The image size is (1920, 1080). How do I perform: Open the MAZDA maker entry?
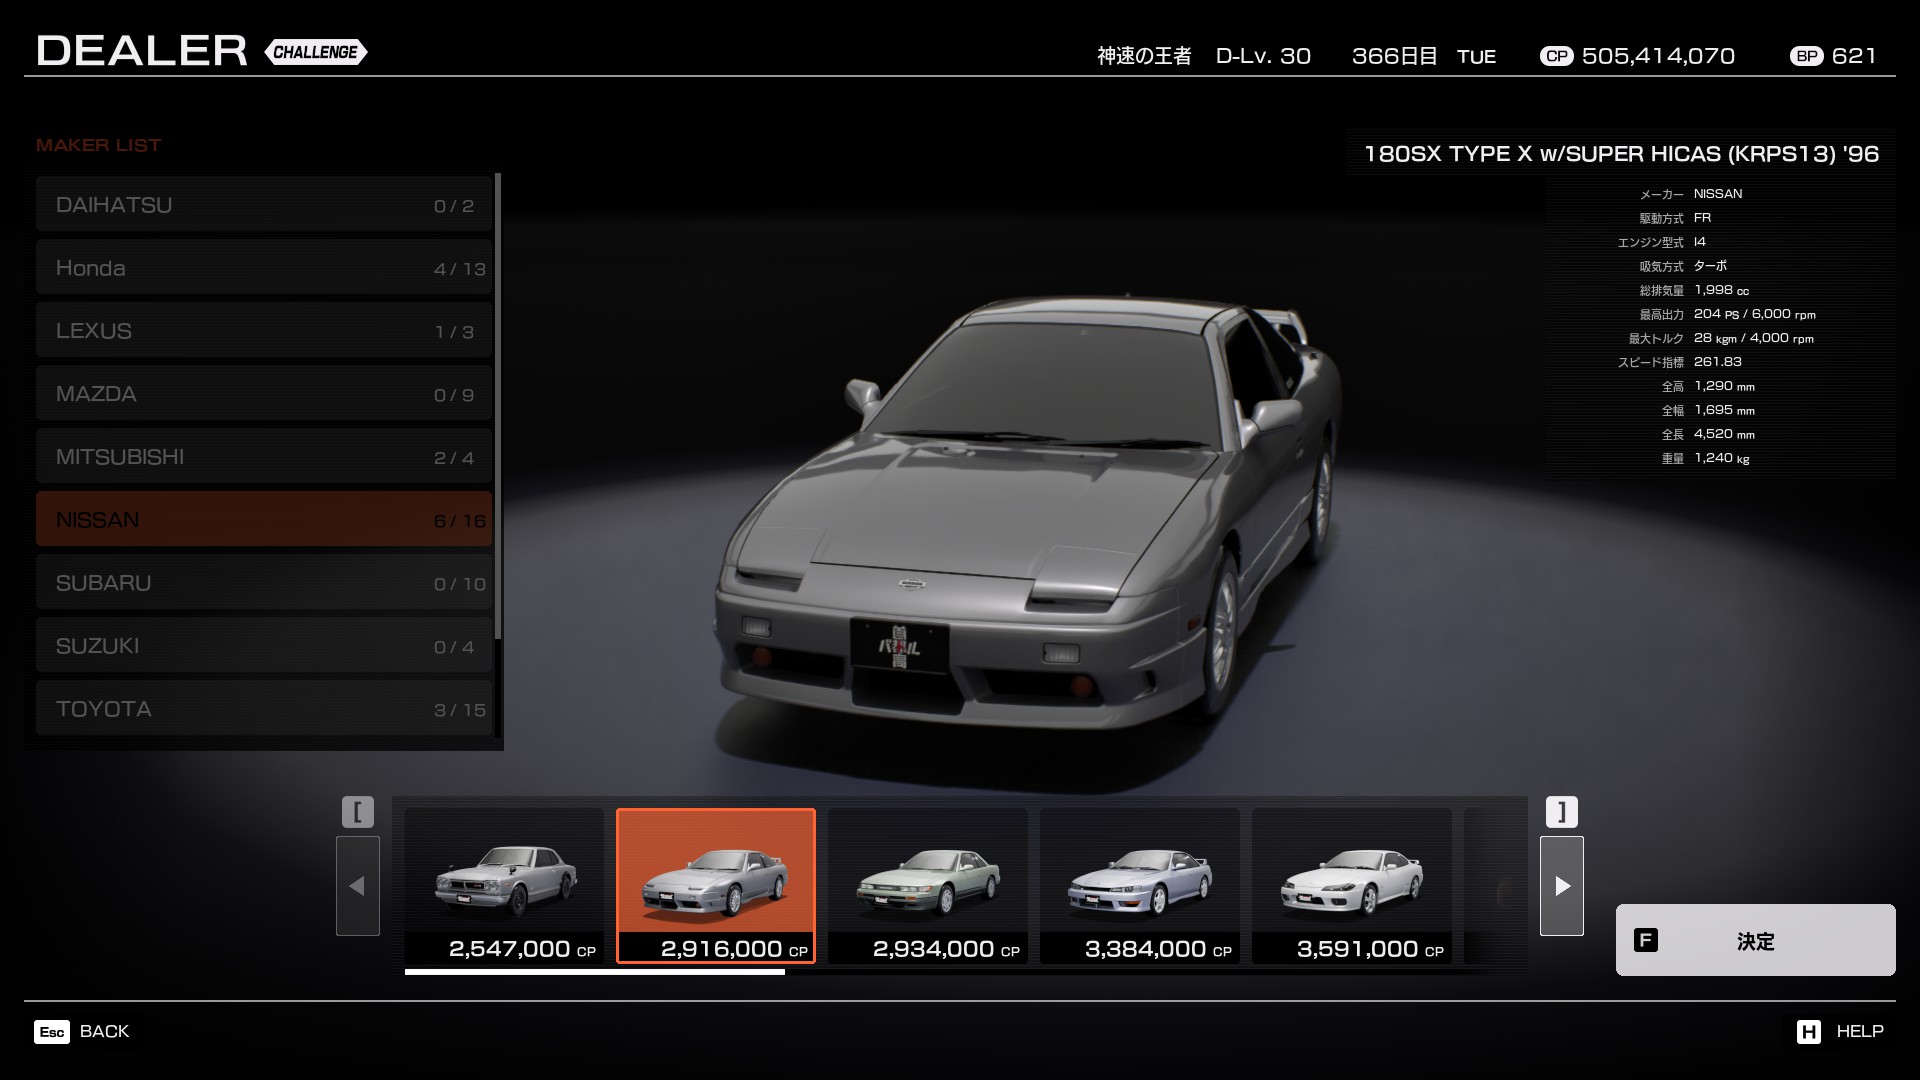click(264, 394)
